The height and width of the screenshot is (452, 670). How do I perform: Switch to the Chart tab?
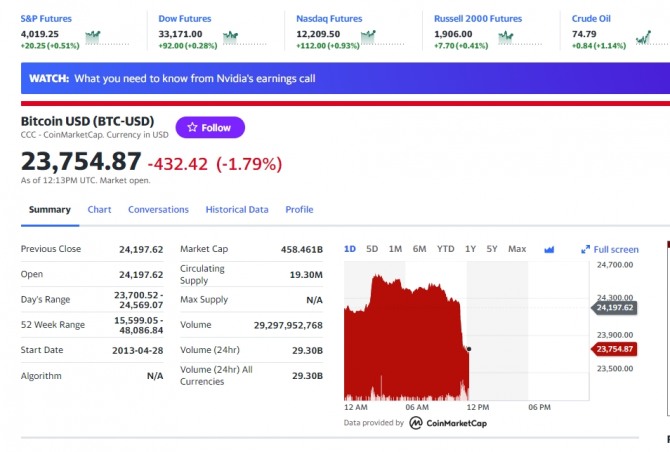(99, 210)
